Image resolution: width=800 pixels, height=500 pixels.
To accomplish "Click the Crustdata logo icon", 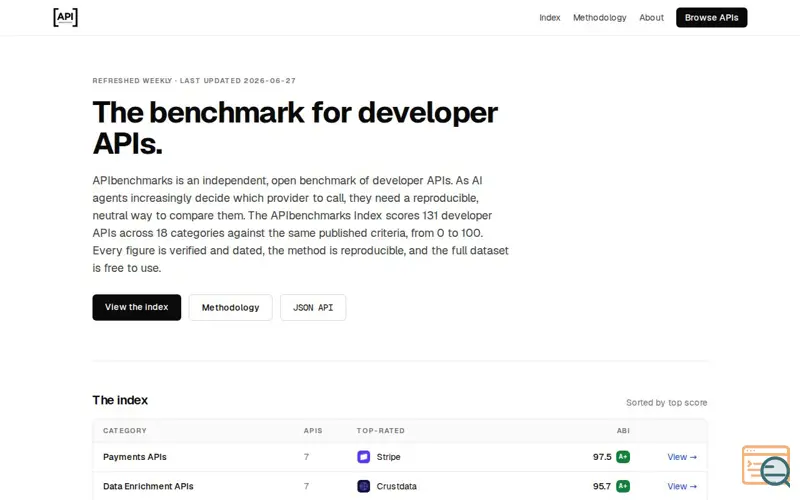I will pos(363,486).
